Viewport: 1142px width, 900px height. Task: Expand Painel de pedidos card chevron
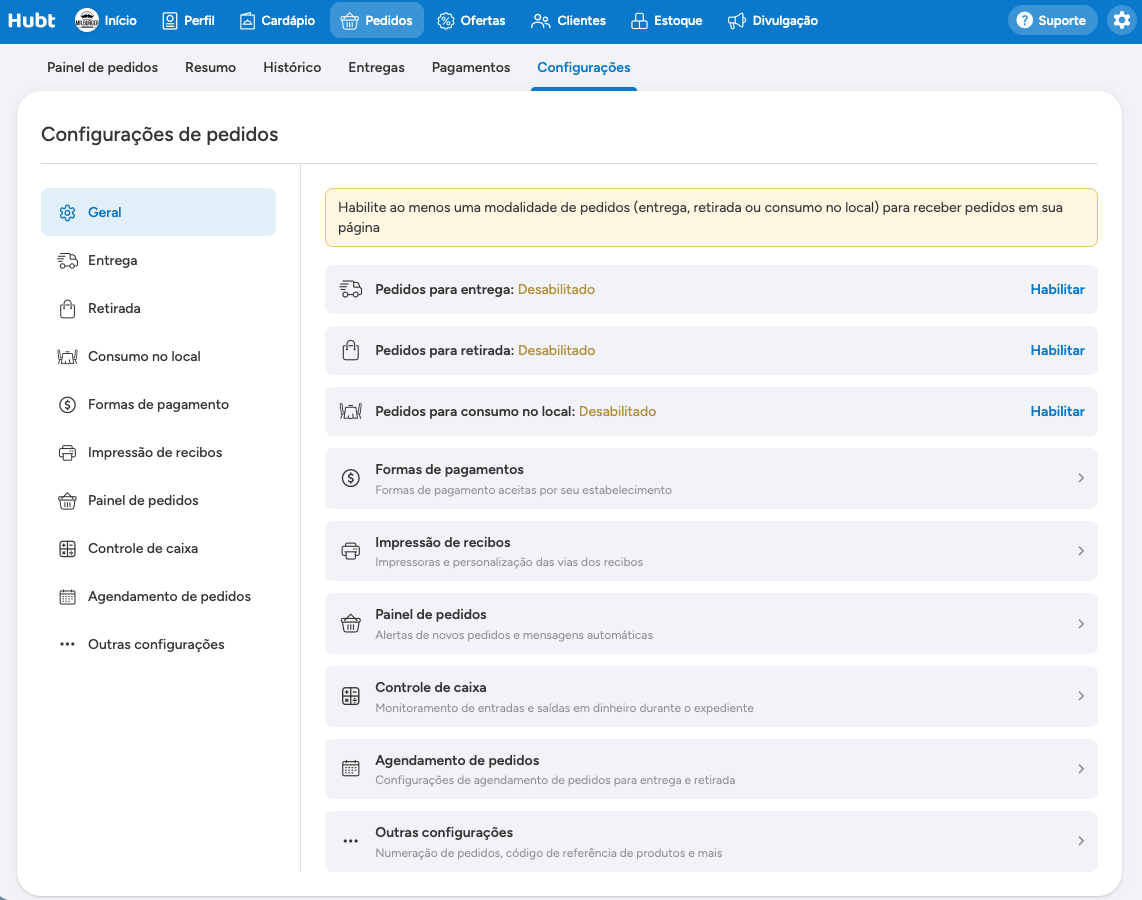click(x=1081, y=624)
